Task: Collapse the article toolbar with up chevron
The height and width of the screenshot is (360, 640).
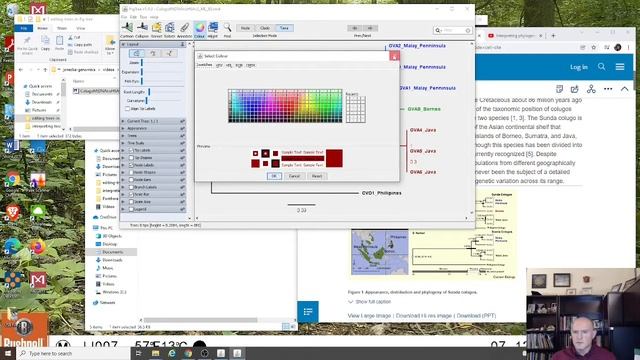Action: pyautogui.click(x=624, y=89)
